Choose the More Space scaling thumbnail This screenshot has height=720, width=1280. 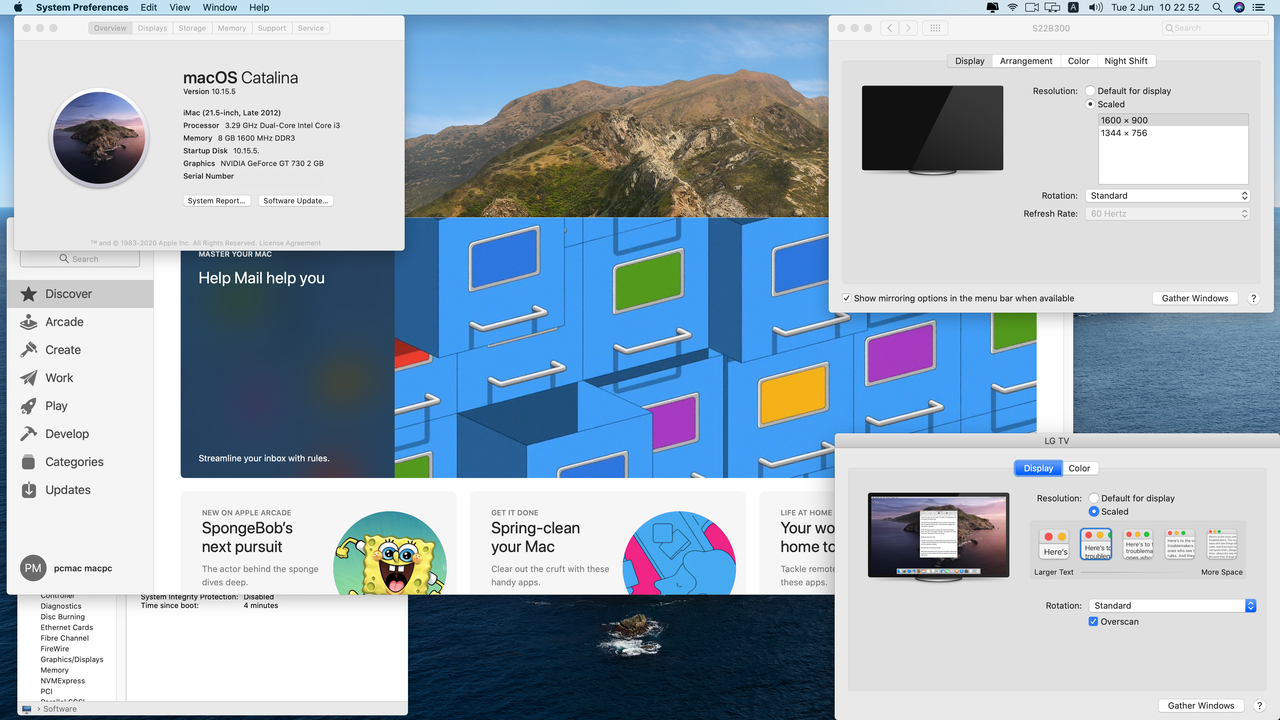click(1221, 544)
